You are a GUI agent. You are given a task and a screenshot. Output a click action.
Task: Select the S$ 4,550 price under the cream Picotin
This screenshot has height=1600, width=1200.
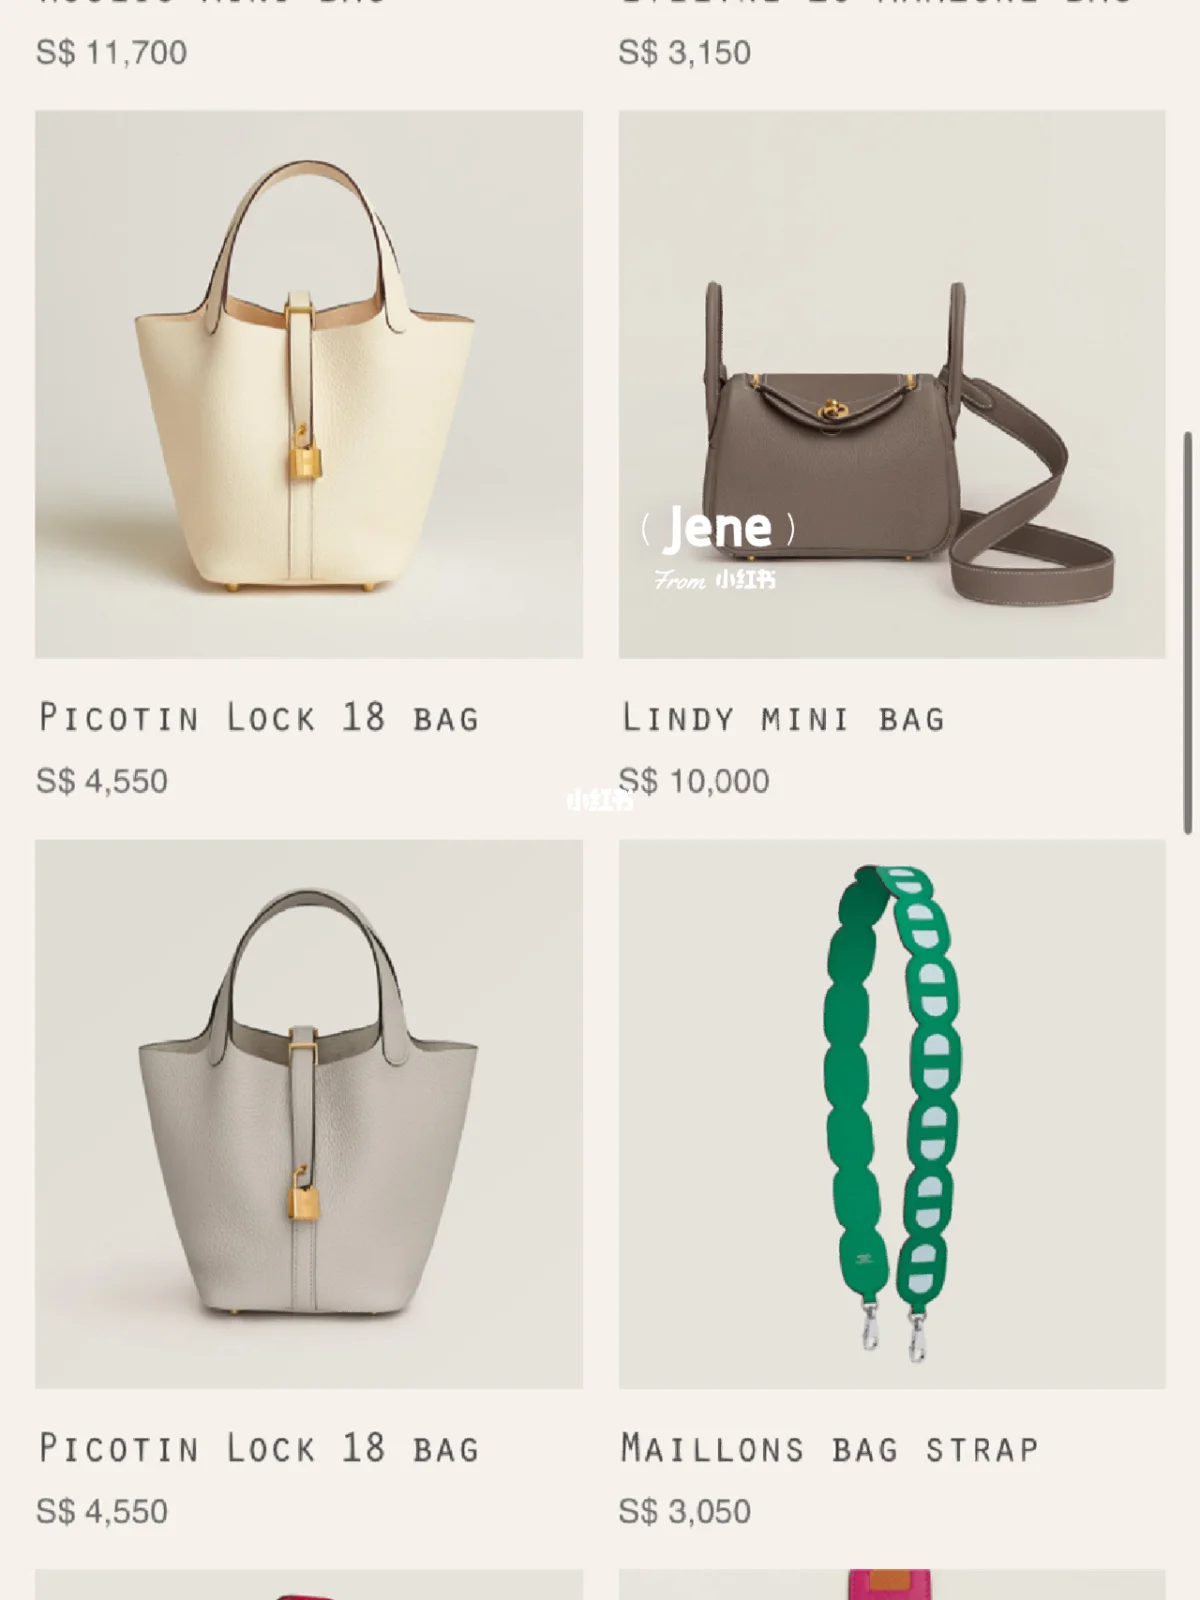(102, 781)
